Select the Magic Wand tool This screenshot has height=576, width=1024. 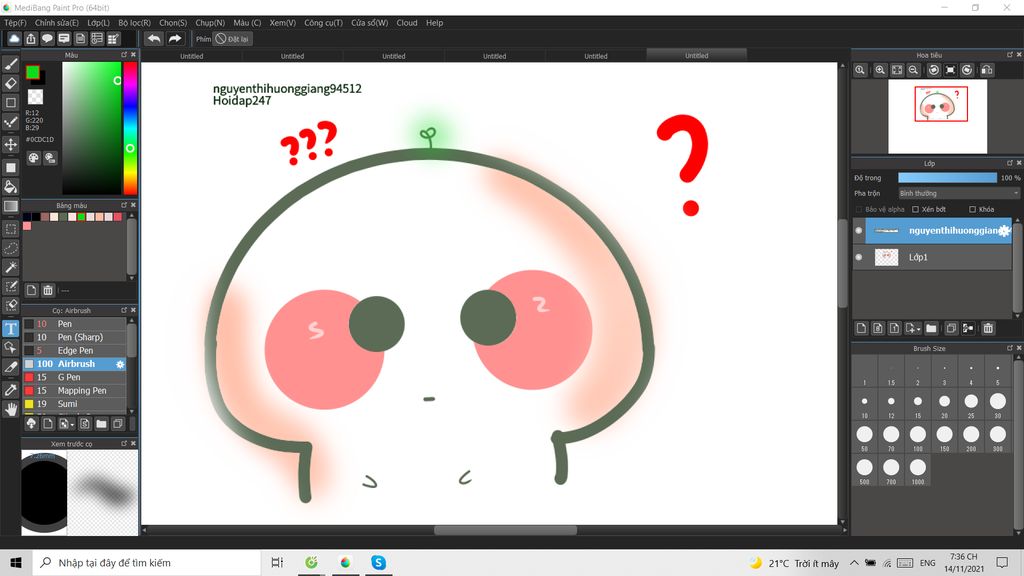coord(10,267)
